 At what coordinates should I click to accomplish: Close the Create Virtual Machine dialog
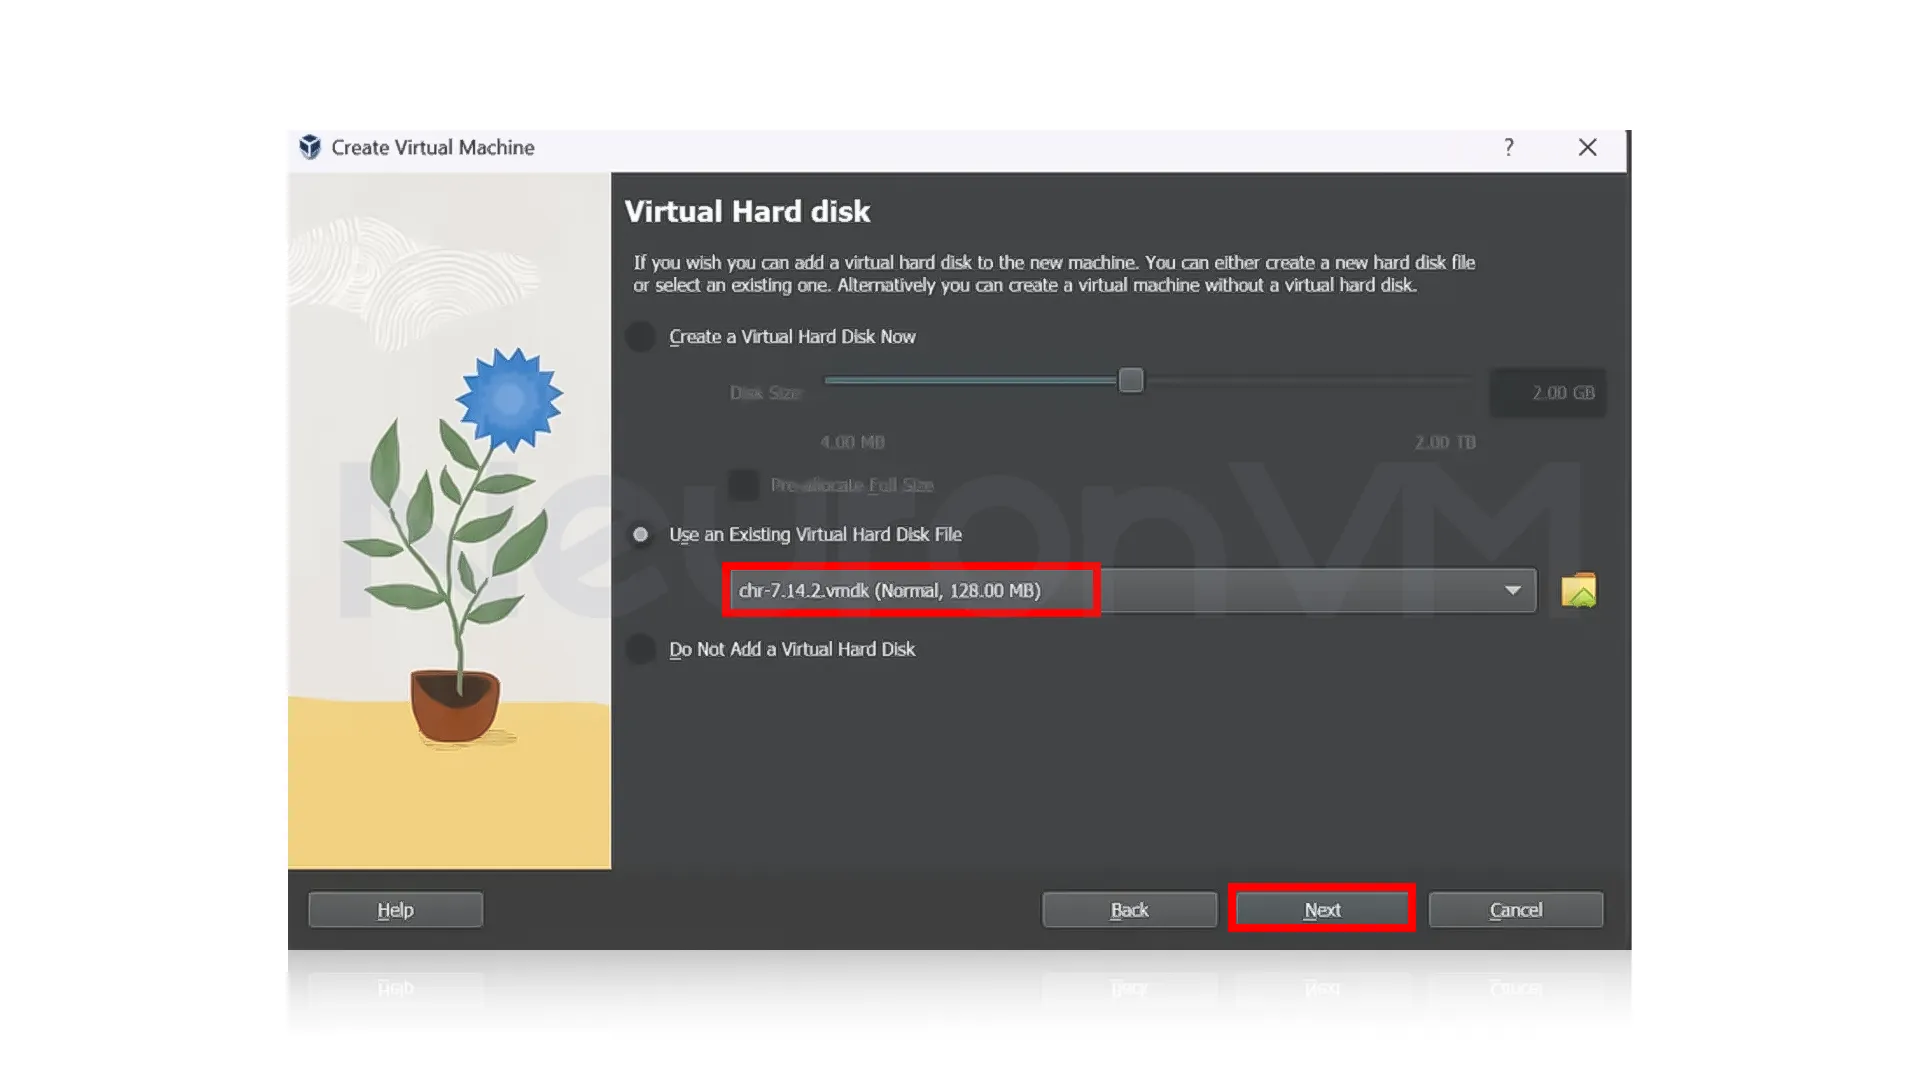point(1587,148)
